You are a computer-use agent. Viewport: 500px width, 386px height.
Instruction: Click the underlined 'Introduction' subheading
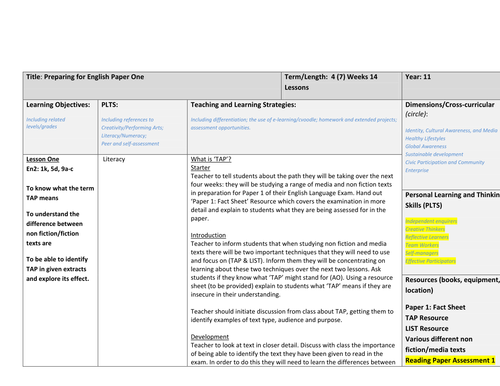tap(208, 235)
